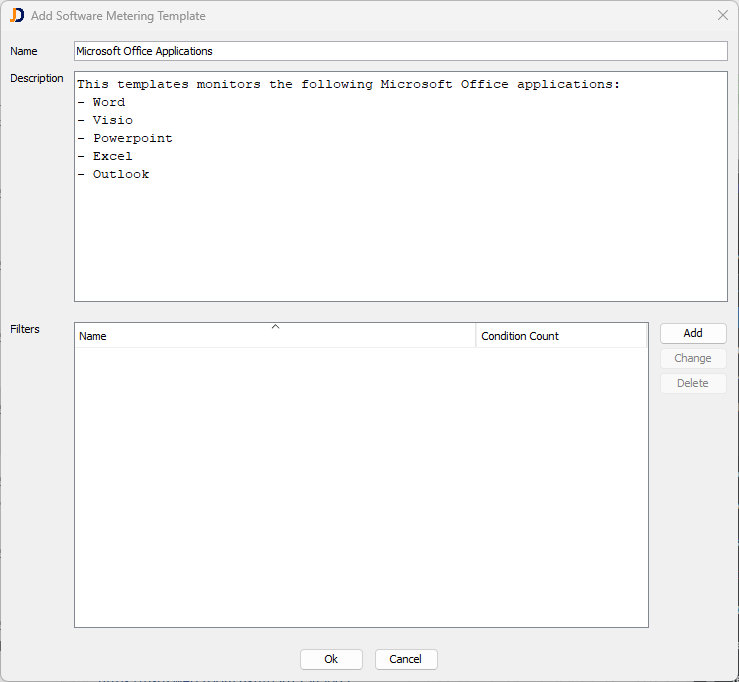Cancel the template dialog
The width and height of the screenshot is (739, 682).
point(406,659)
